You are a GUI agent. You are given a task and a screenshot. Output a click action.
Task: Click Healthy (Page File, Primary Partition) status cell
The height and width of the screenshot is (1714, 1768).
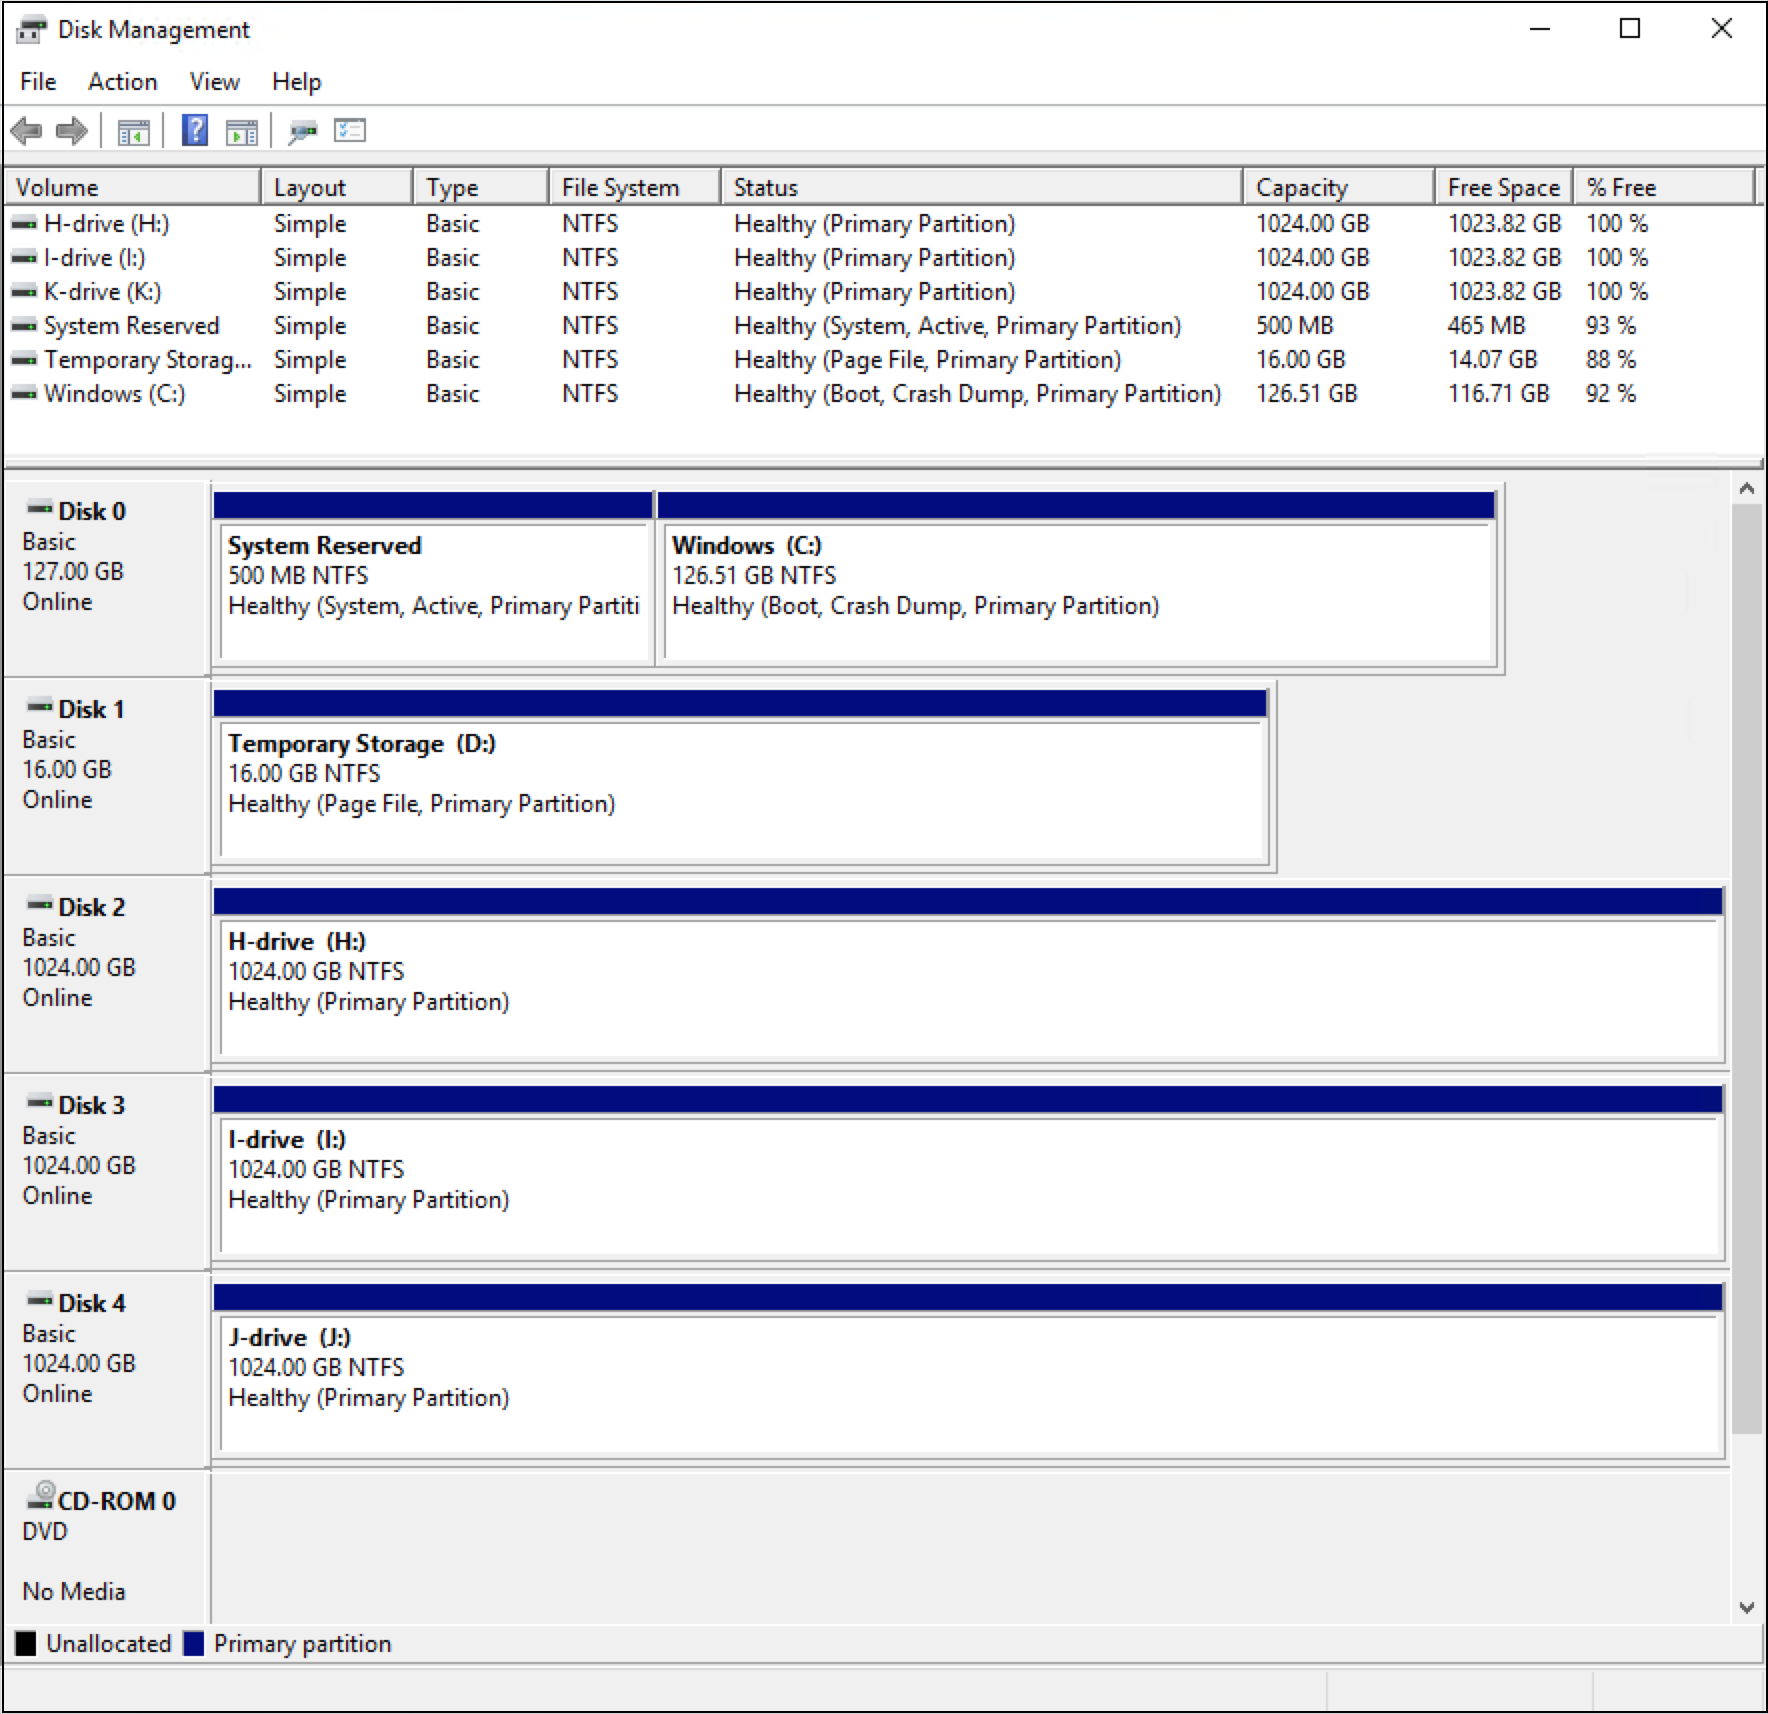tap(927, 360)
